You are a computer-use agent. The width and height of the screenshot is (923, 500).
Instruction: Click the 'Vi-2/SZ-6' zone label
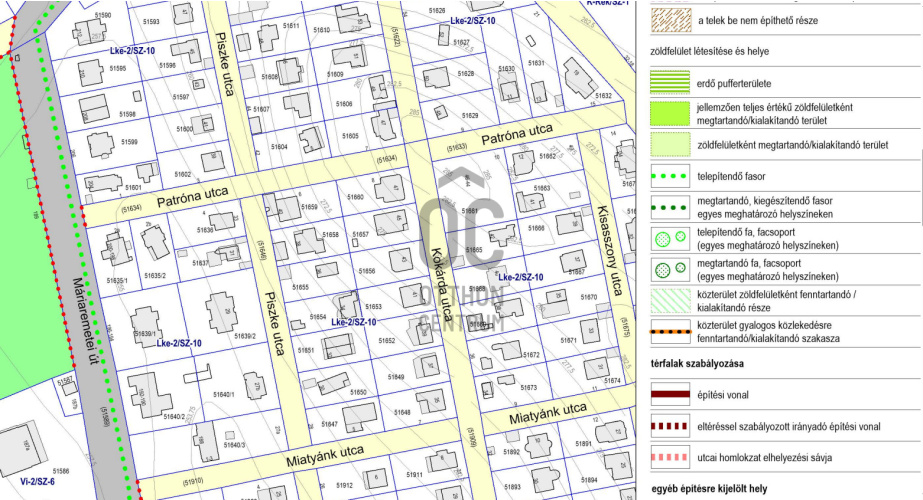click(23, 481)
